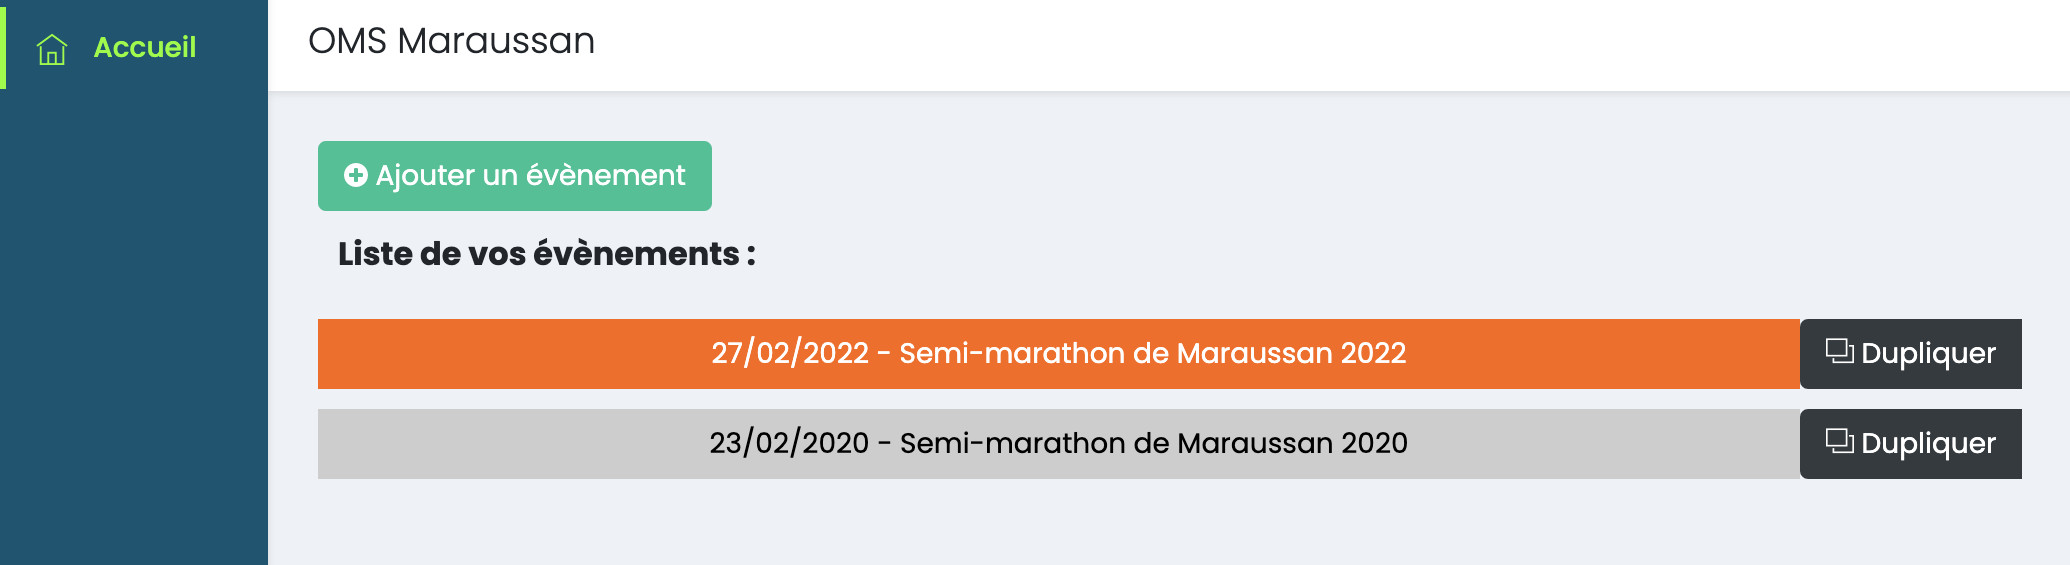Click the Liste de vos évènements heading
The width and height of the screenshot is (2070, 565).
[546, 254]
